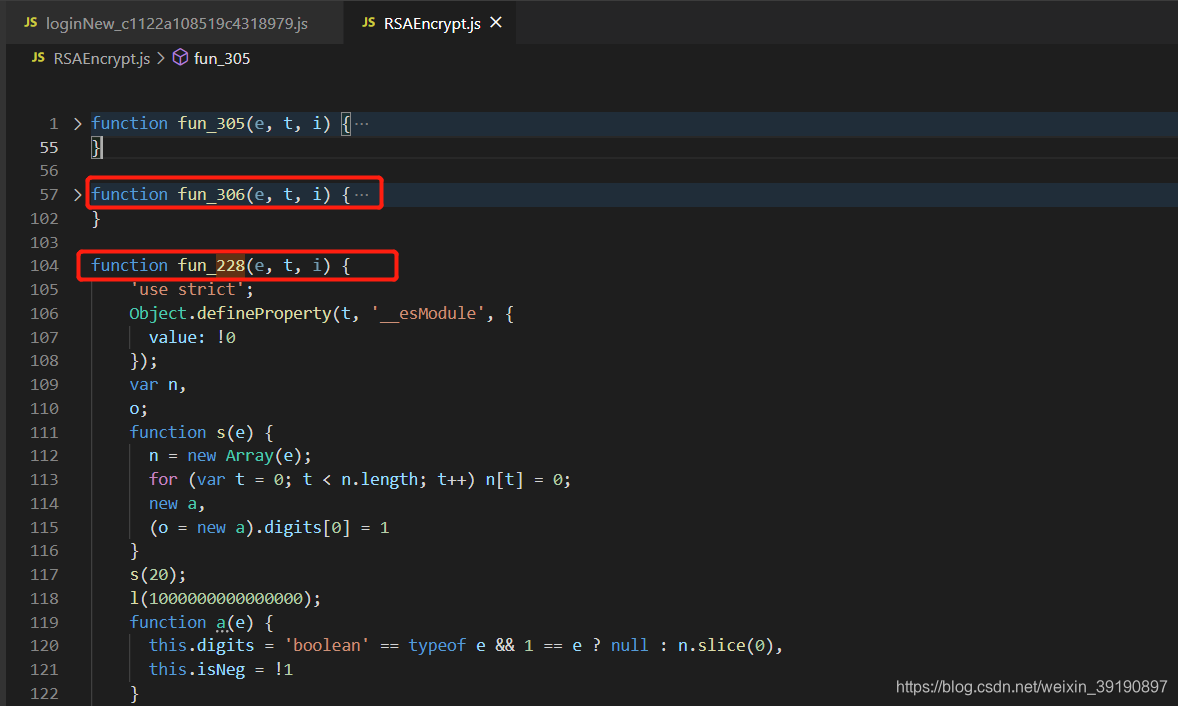Click JS file icon on loginNew tab
The image size is (1178, 706).
[x=31, y=23]
